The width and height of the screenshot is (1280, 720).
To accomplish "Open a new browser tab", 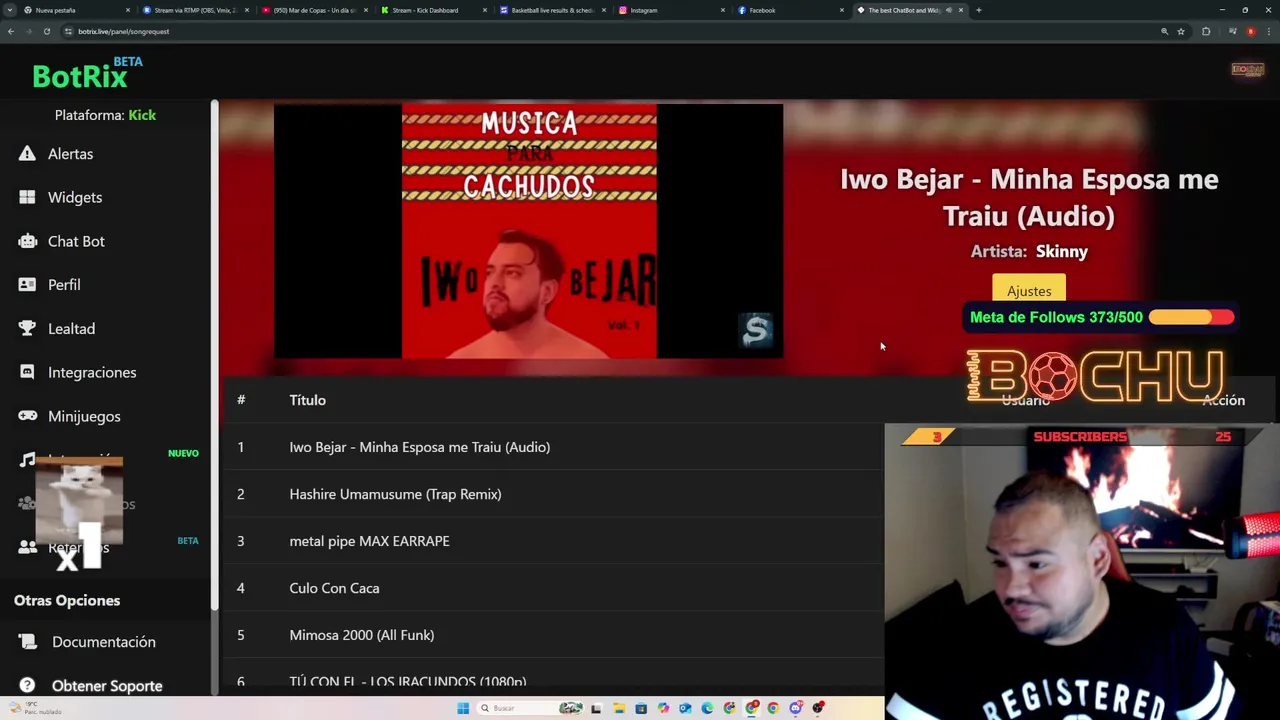I will [979, 10].
